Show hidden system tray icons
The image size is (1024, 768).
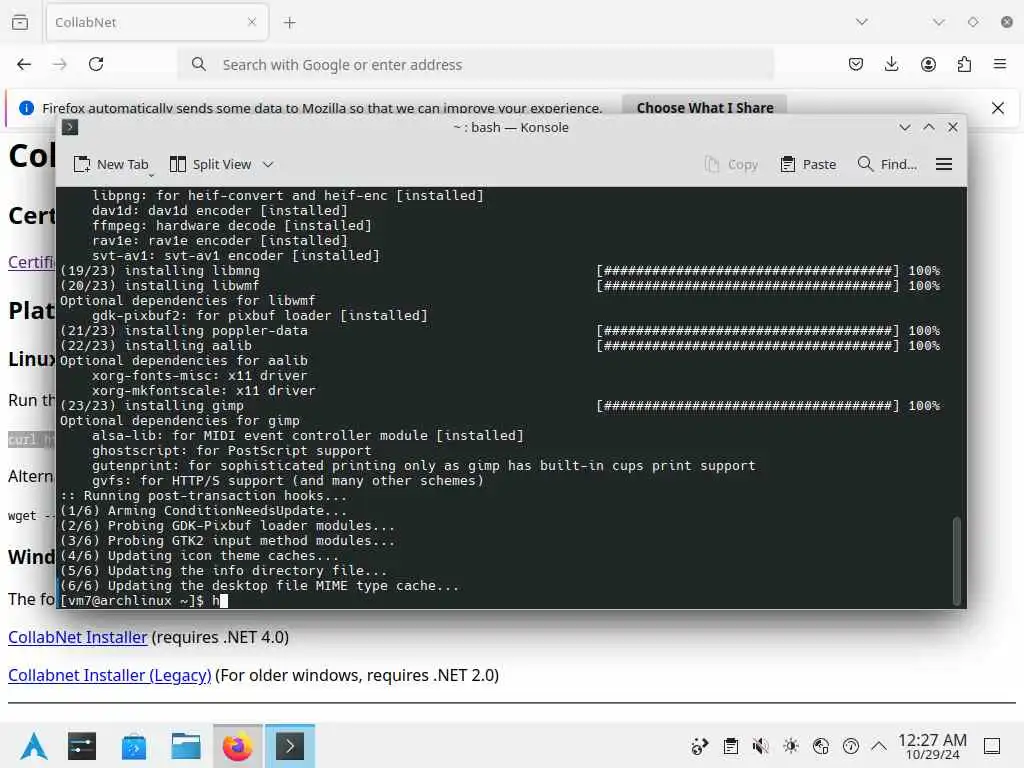pyautogui.click(x=879, y=746)
